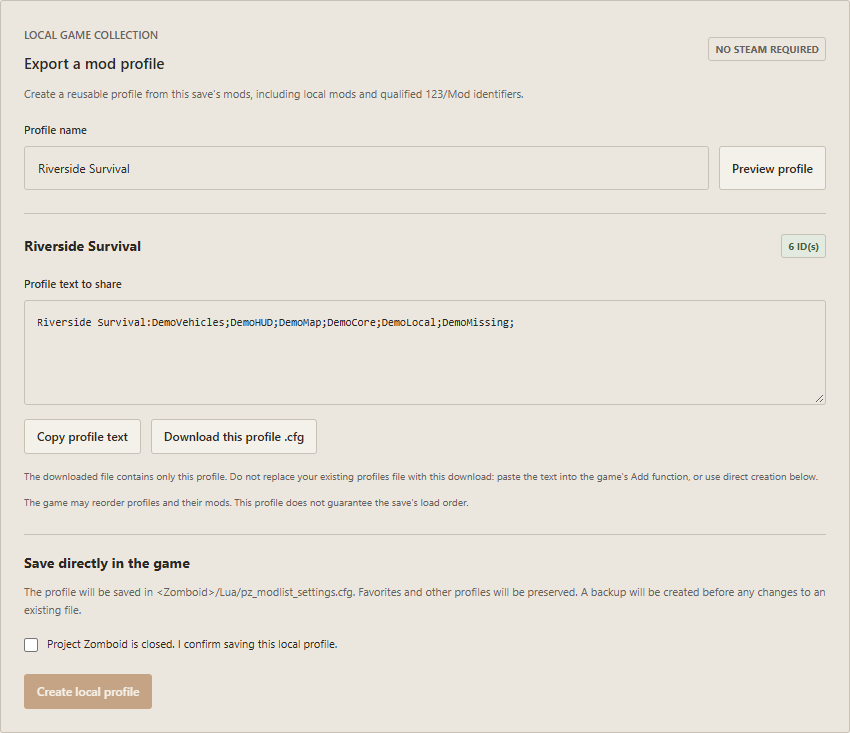Open the Preview profile button
Image resolution: width=850 pixels, height=733 pixels.
click(x=772, y=168)
